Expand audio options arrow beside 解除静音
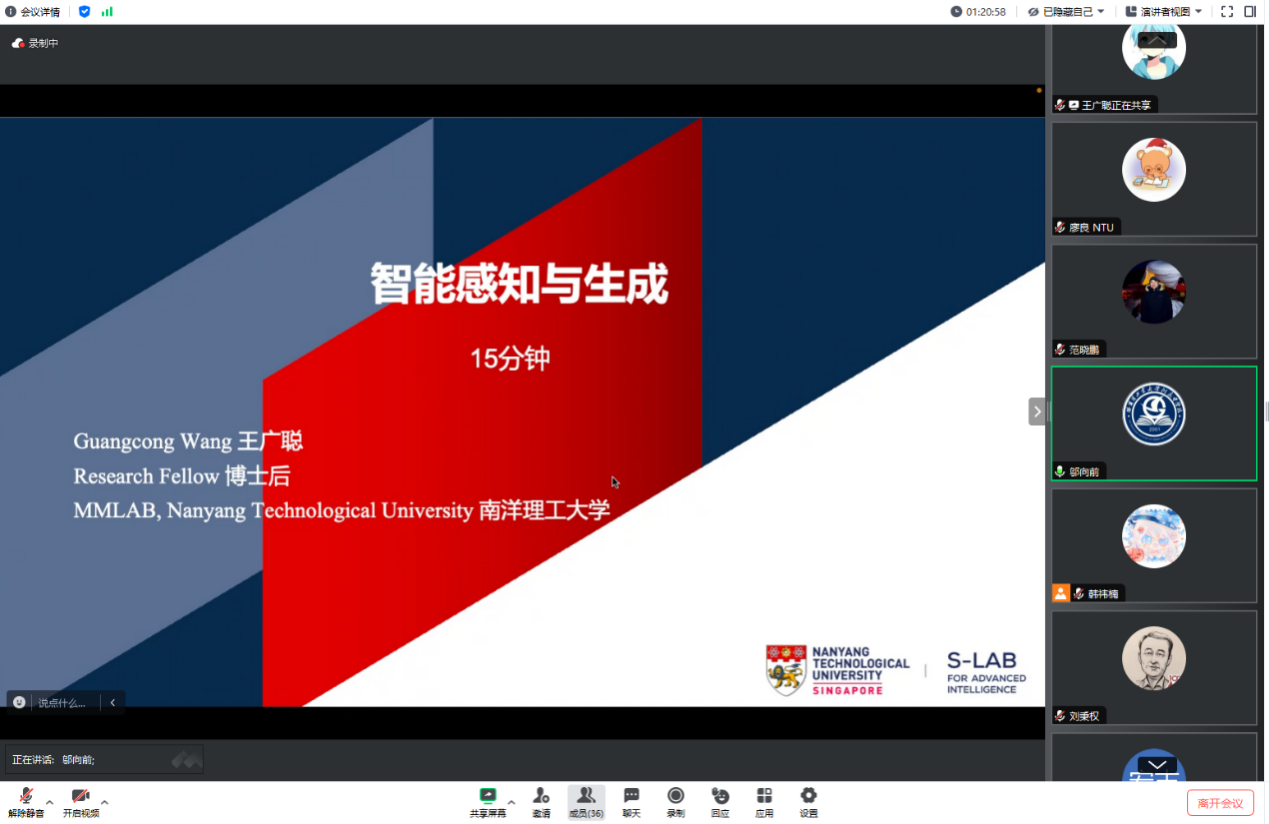This screenshot has height=824, width=1269. click(50, 802)
